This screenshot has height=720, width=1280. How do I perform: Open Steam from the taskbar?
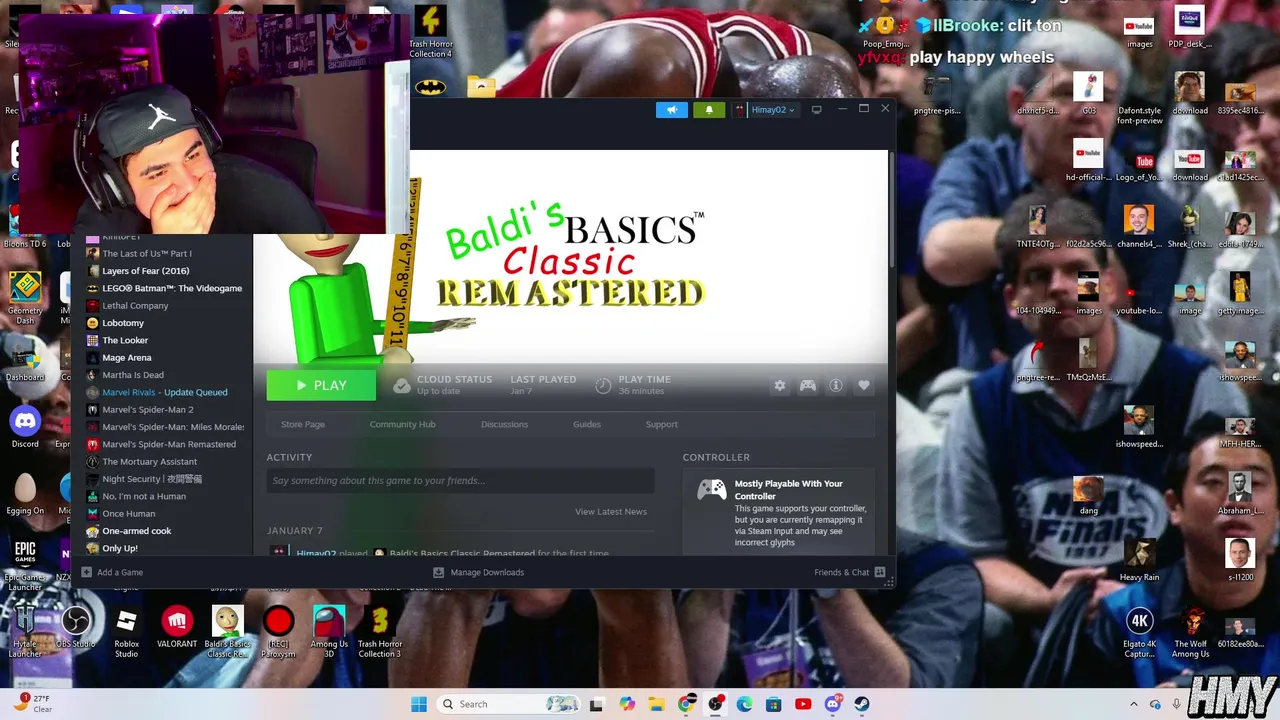(862, 704)
